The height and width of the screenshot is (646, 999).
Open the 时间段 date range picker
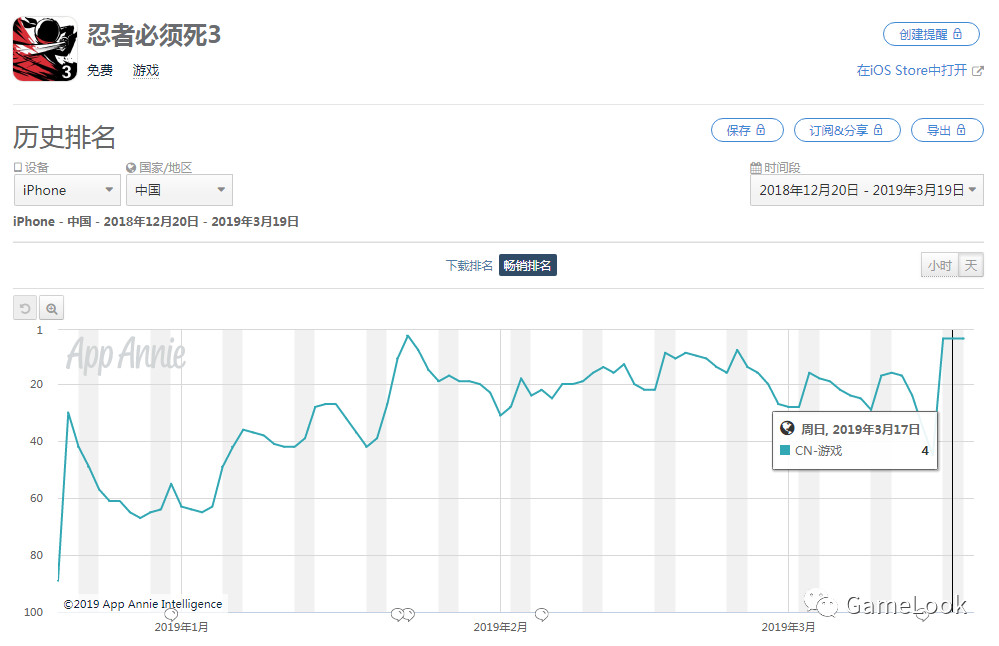pos(866,190)
